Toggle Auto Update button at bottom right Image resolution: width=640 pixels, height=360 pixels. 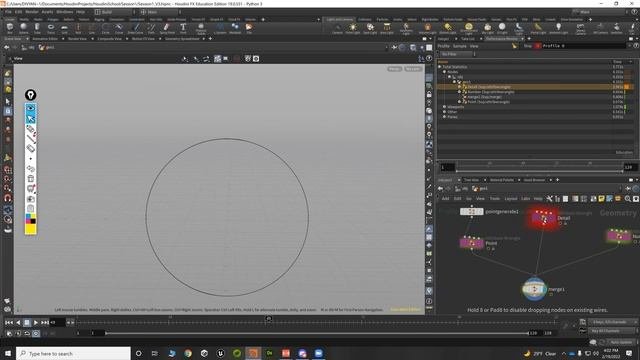click(621, 342)
